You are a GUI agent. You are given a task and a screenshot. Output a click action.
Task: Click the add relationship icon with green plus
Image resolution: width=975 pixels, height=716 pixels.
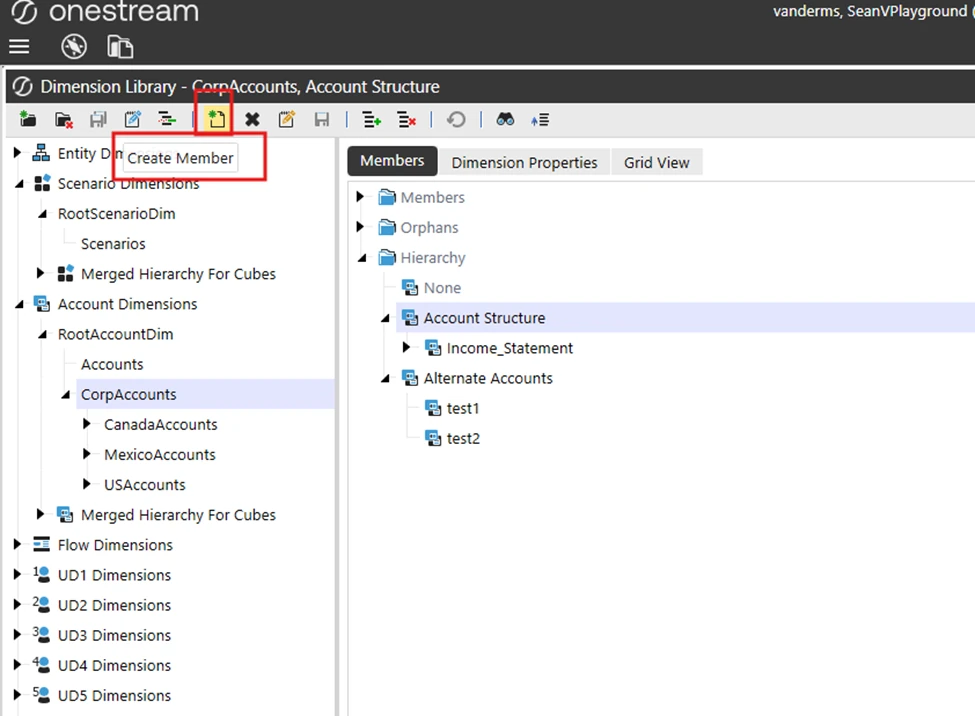click(x=371, y=119)
